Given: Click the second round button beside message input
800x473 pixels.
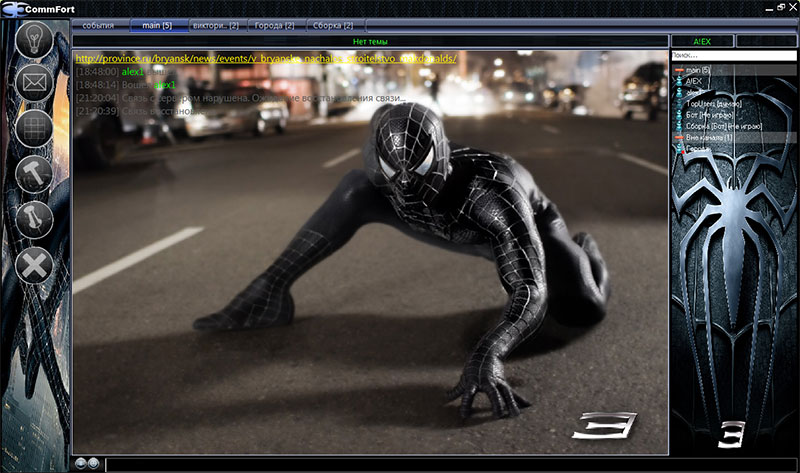Looking at the screenshot, I should pos(92,463).
